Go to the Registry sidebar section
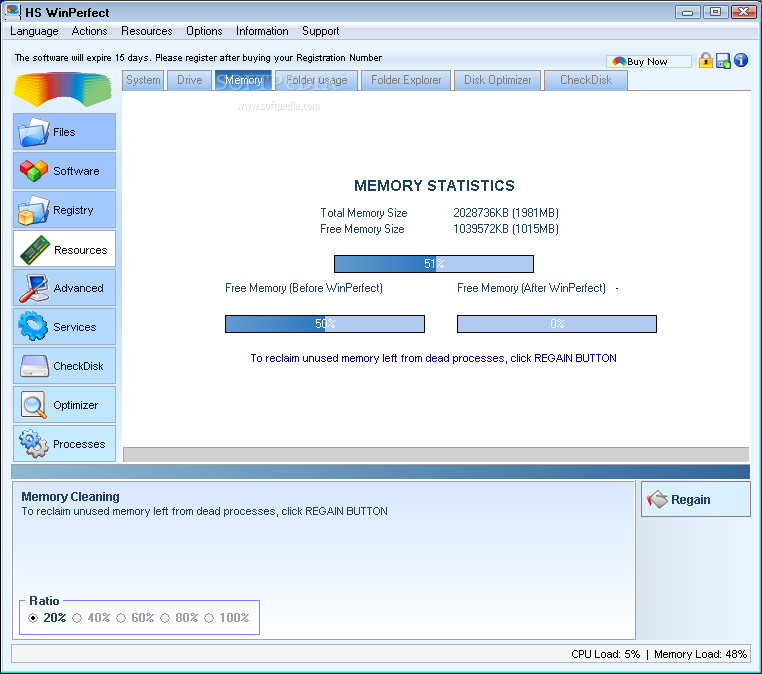Screen dimensions: 762x674 pos(64,209)
